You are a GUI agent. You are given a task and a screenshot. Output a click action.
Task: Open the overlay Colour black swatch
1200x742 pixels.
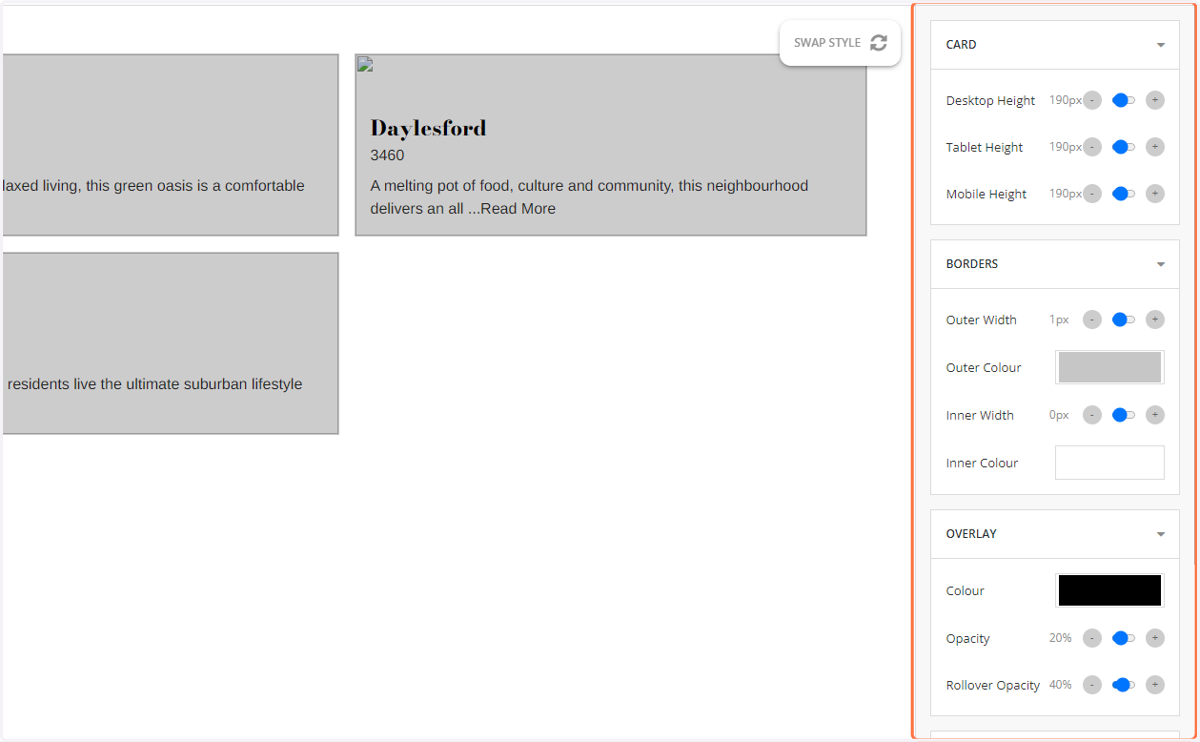[x=1110, y=590]
